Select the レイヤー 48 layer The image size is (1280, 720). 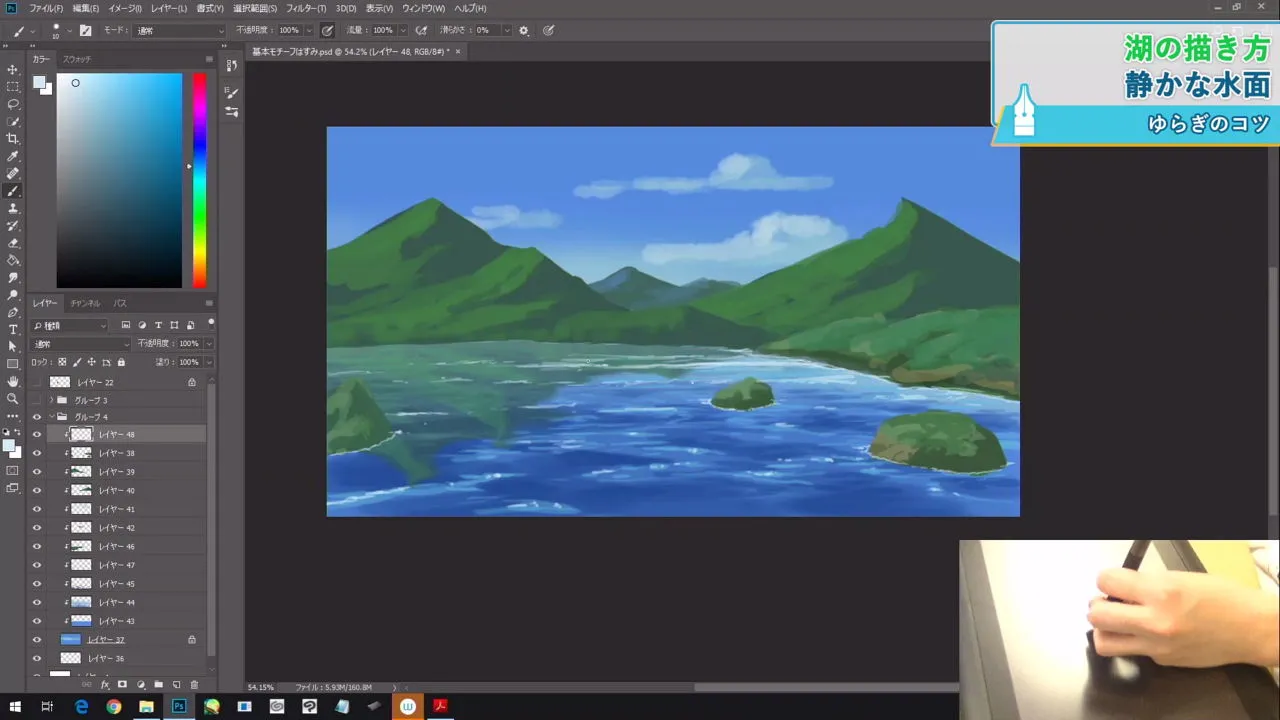click(x=117, y=434)
